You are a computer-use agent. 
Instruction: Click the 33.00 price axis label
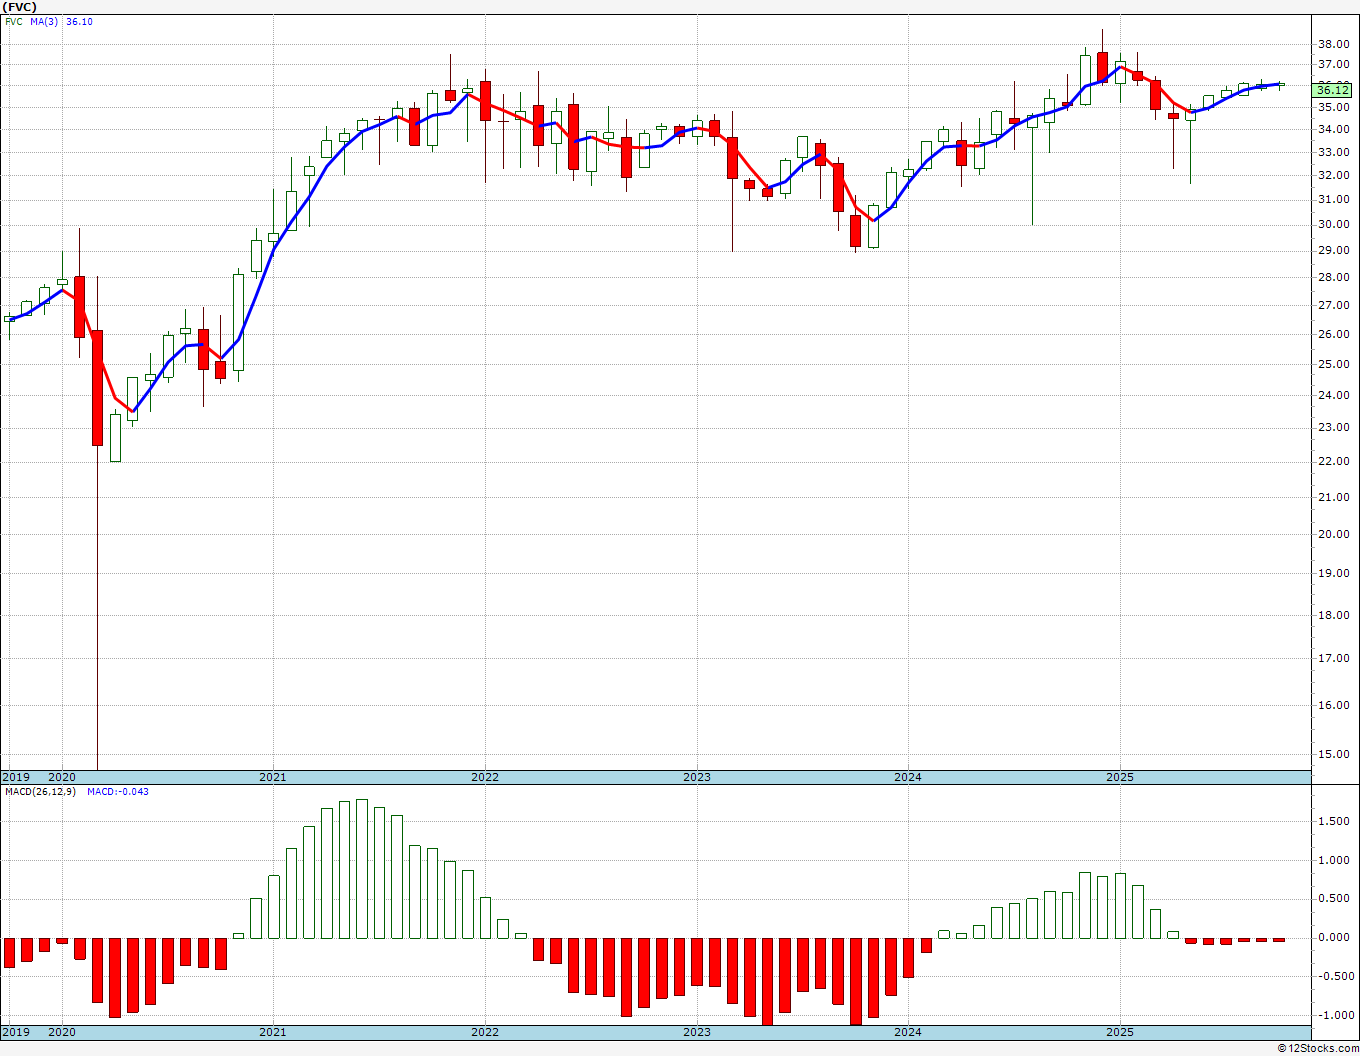pos(1333,152)
